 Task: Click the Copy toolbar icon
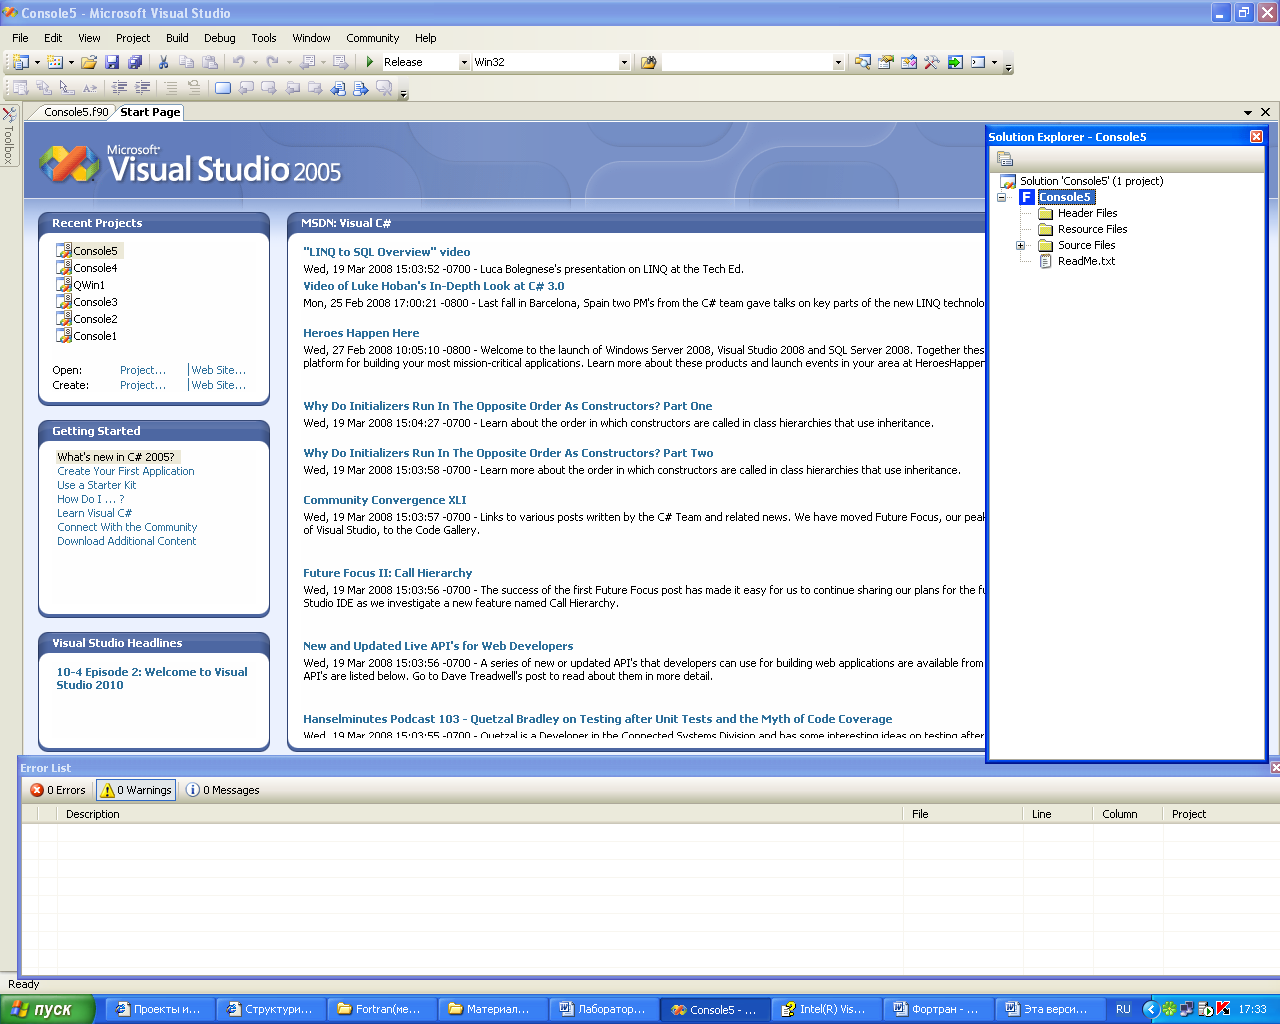pyautogui.click(x=187, y=62)
